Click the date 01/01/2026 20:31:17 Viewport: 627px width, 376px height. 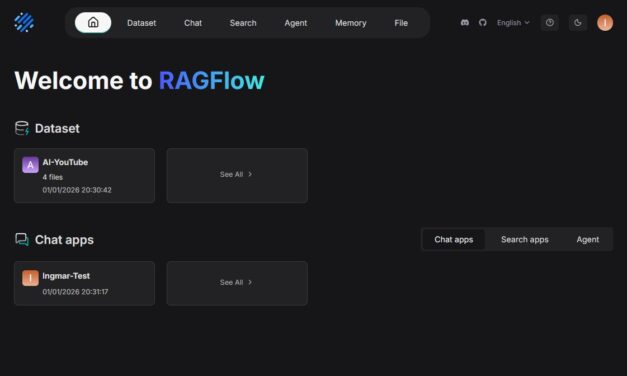[x=75, y=292]
